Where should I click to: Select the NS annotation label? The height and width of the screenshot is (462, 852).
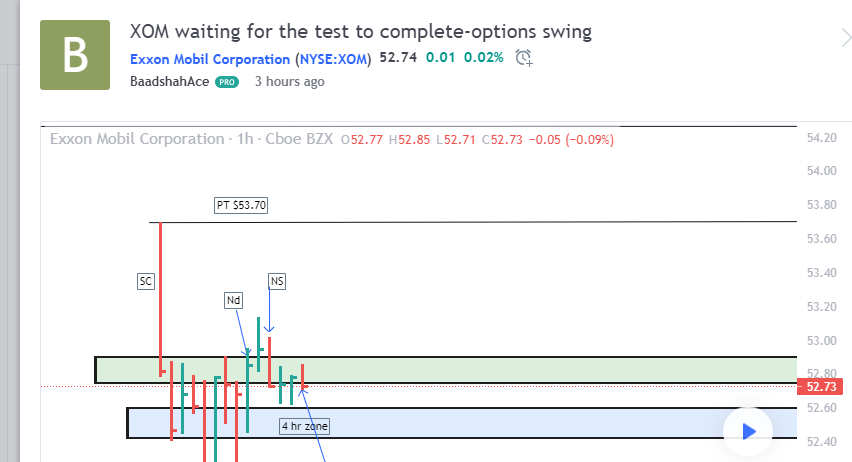pos(277,282)
